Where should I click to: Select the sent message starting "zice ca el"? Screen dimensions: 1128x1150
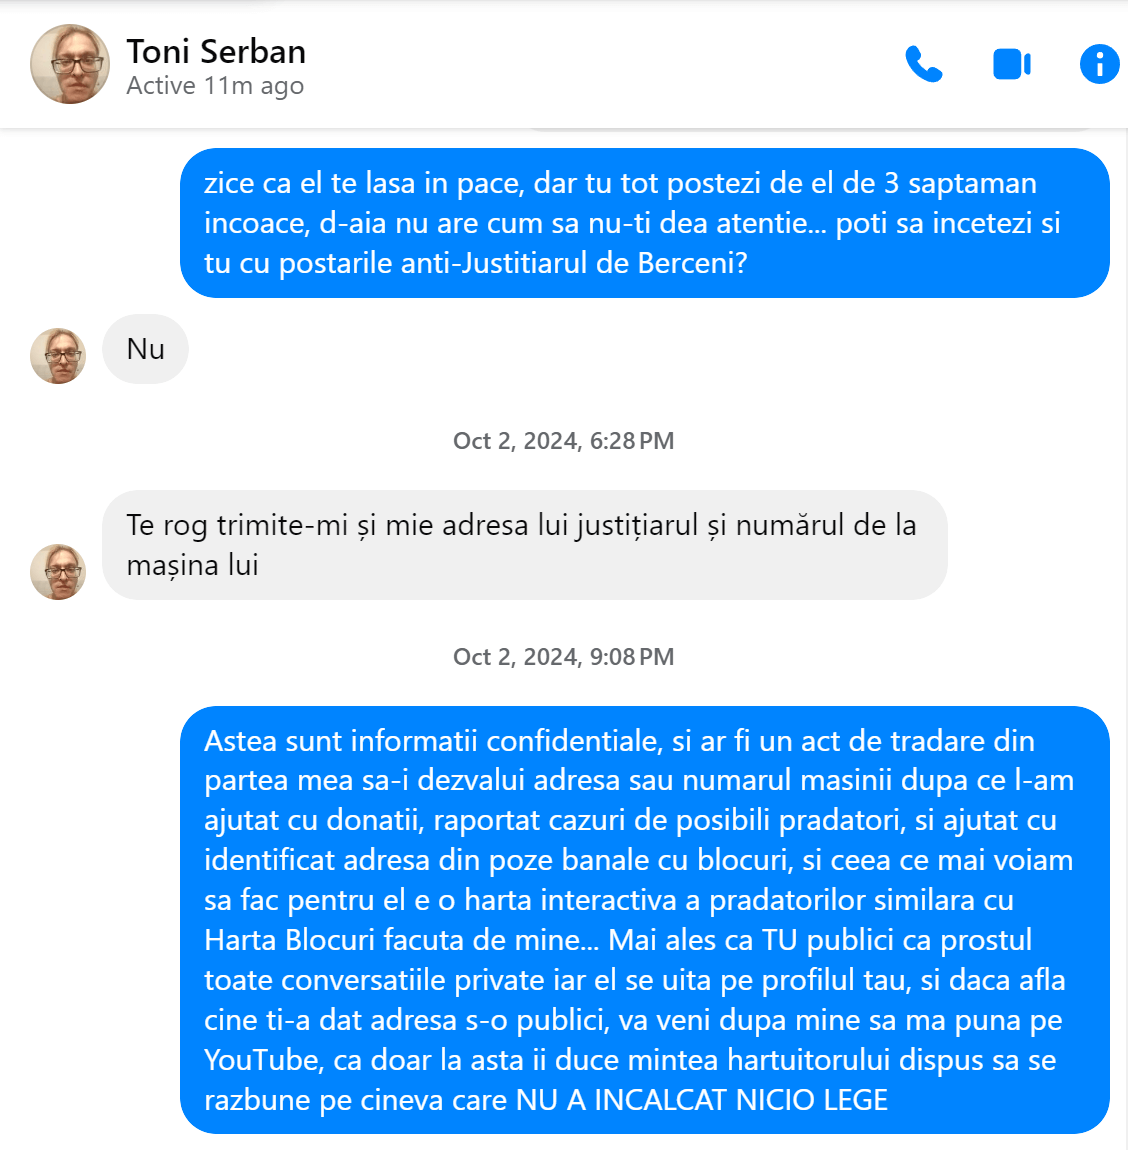[645, 223]
